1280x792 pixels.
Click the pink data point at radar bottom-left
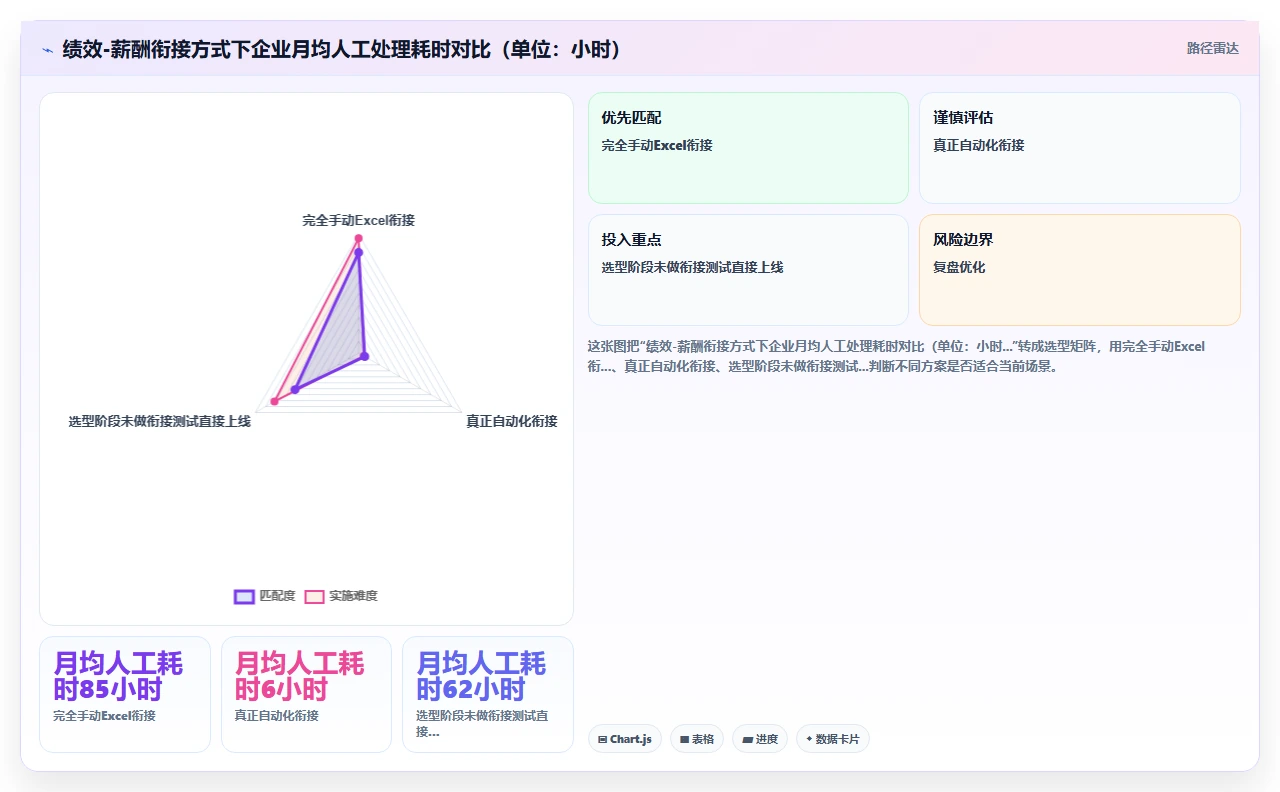(275, 401)
